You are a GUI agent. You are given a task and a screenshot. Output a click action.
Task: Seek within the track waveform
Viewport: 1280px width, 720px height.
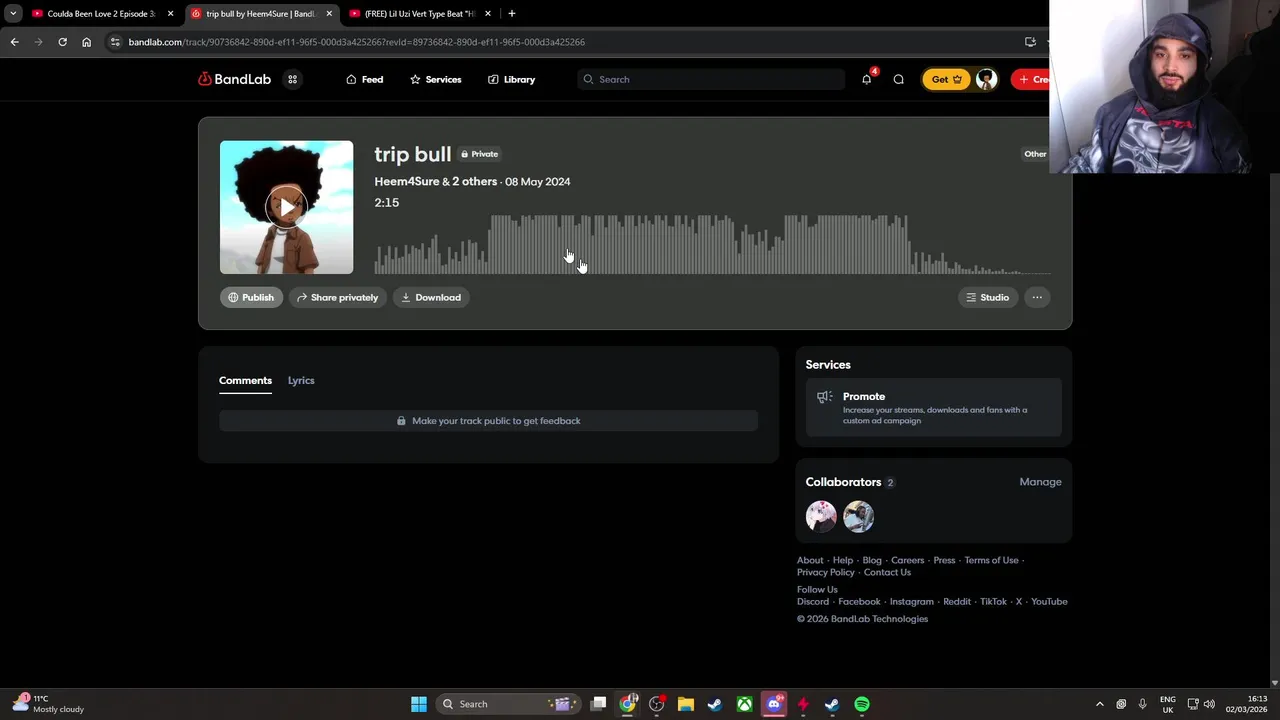712,244
